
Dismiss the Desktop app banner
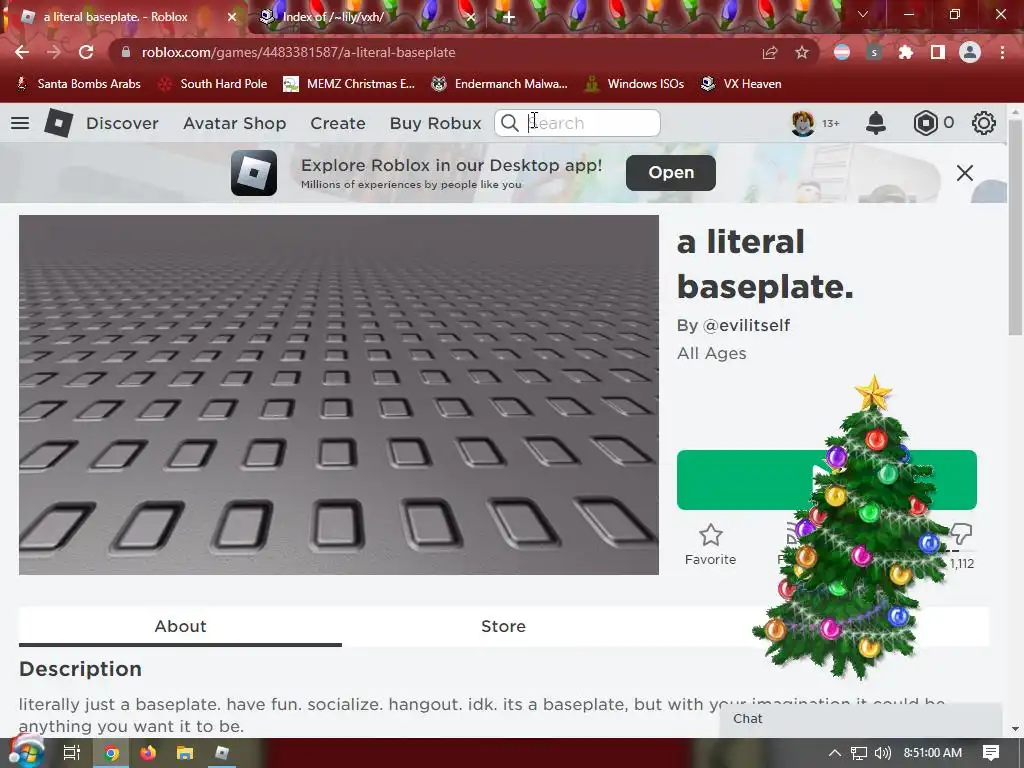click(965, 172)
